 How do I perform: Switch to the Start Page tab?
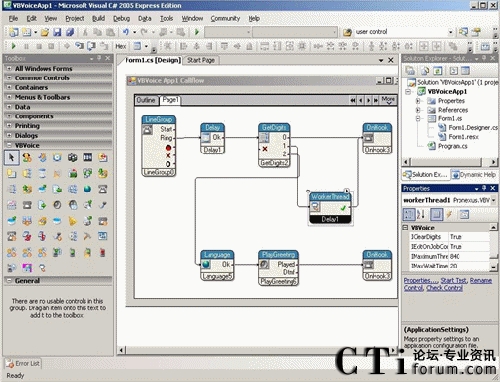click(201, 60)
